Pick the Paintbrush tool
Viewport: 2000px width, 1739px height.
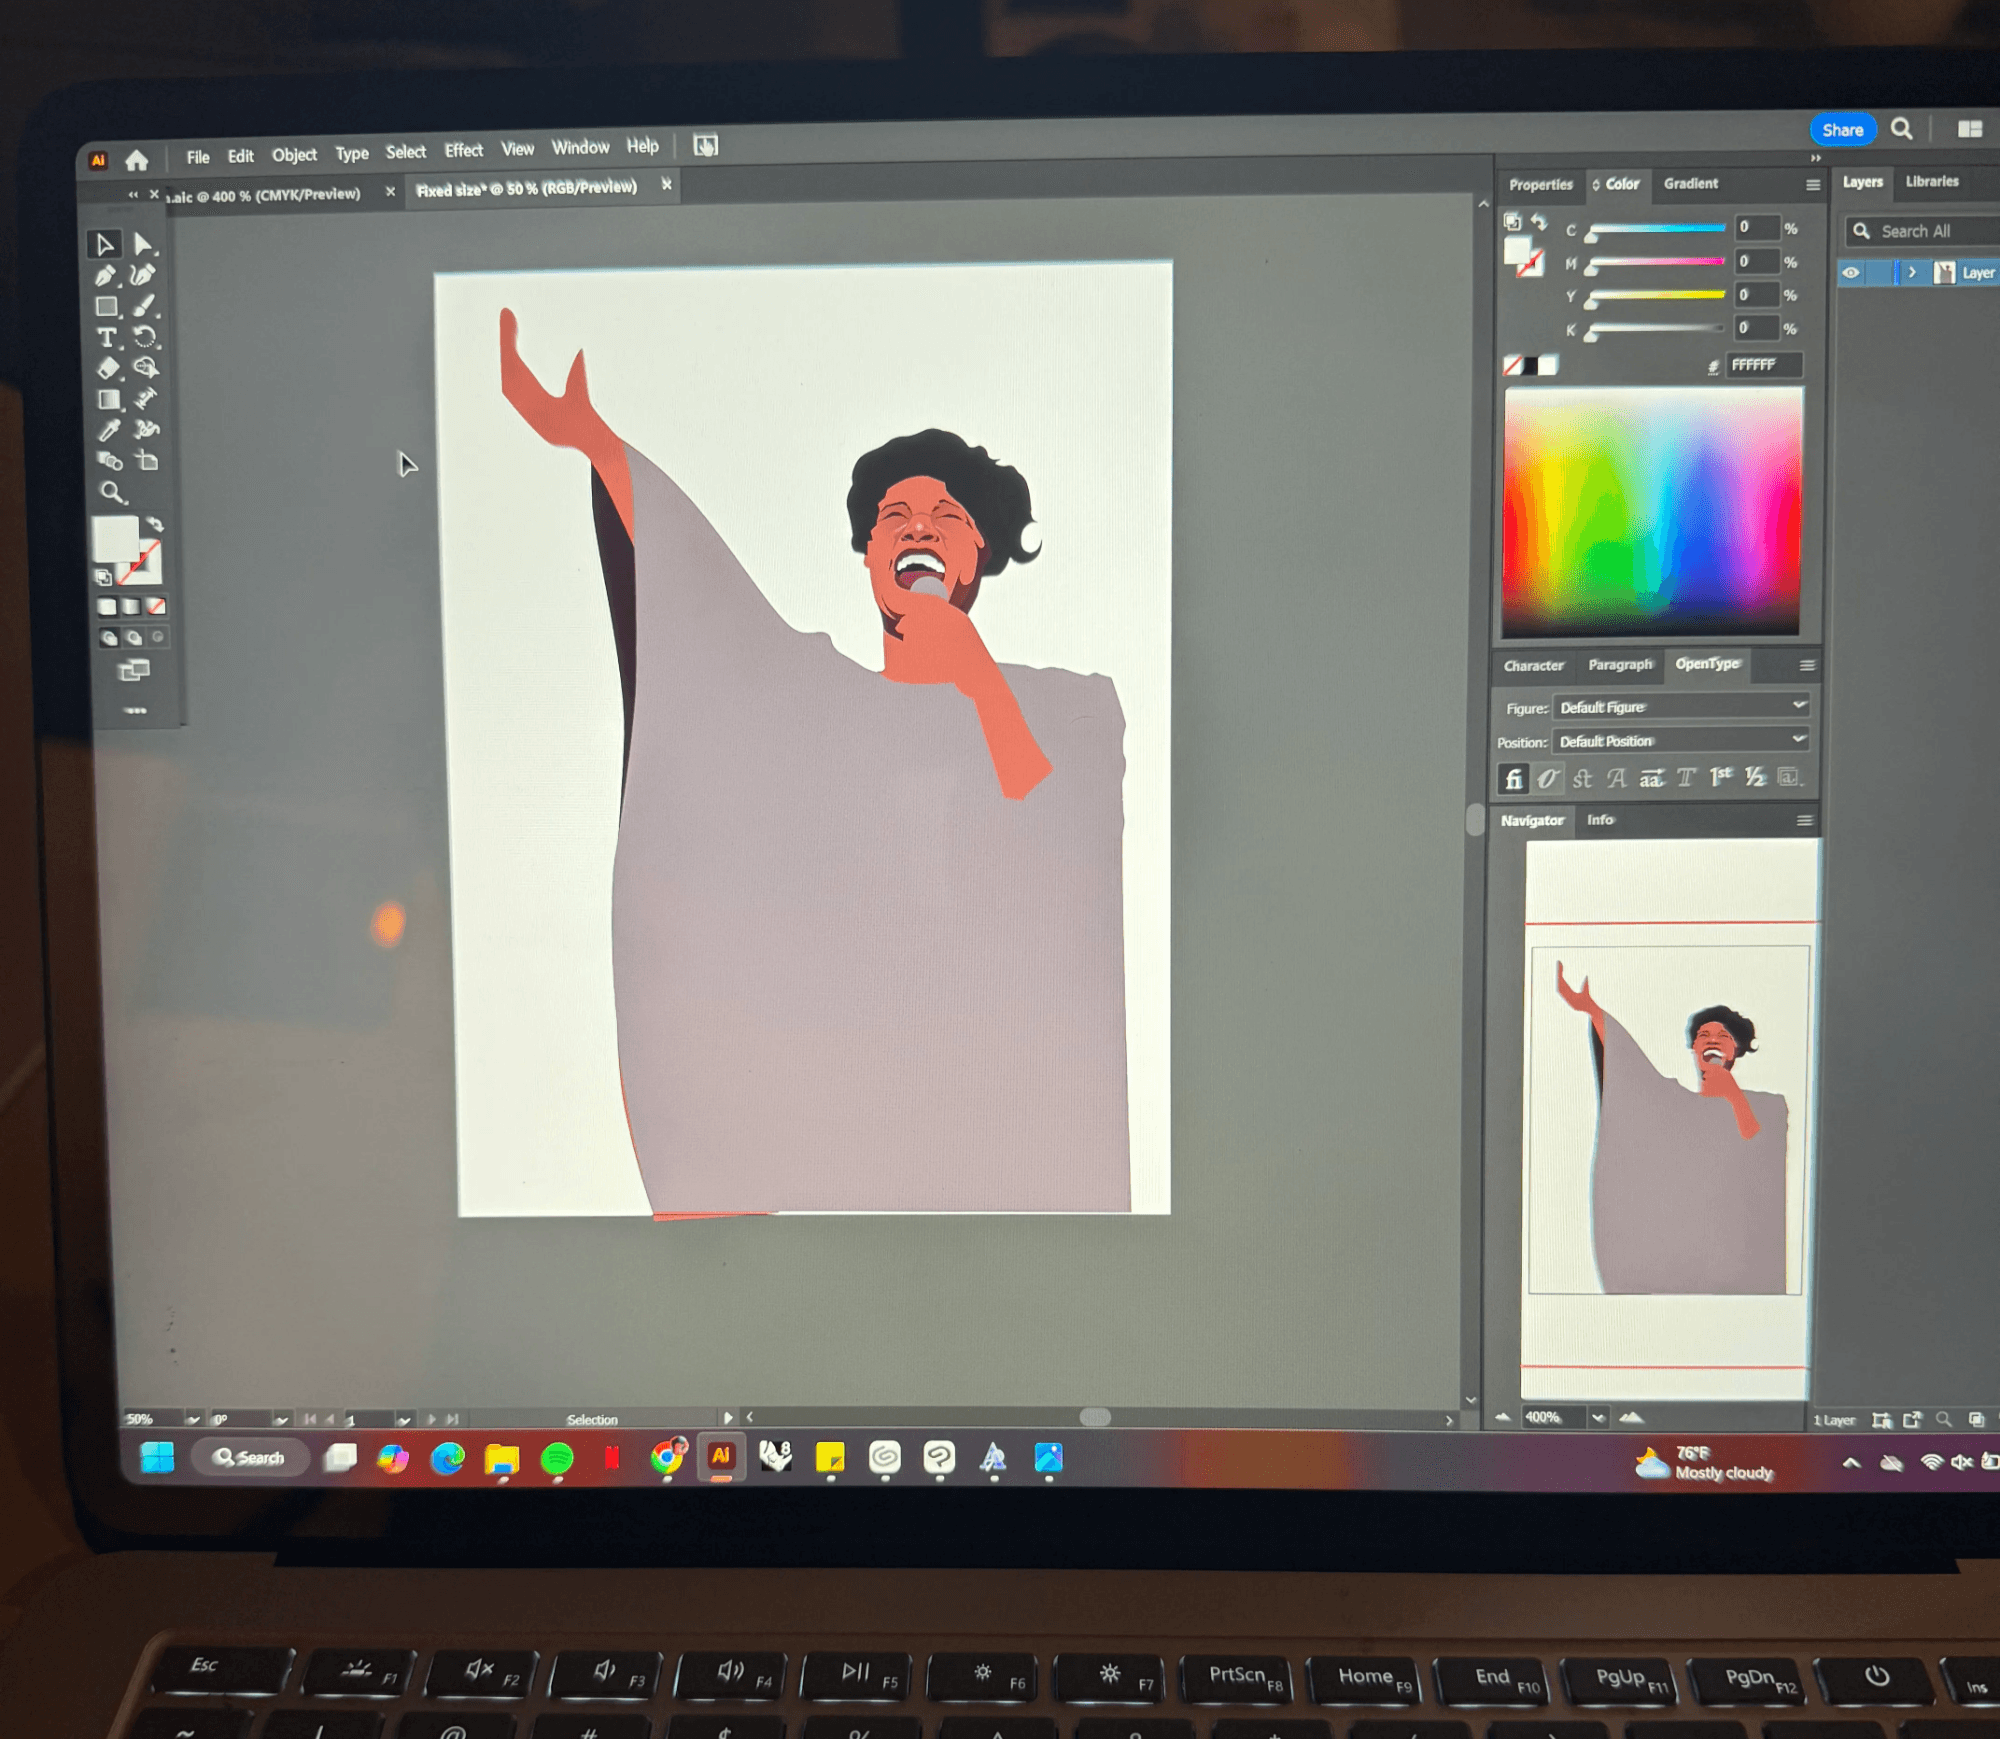click(145, 306)
